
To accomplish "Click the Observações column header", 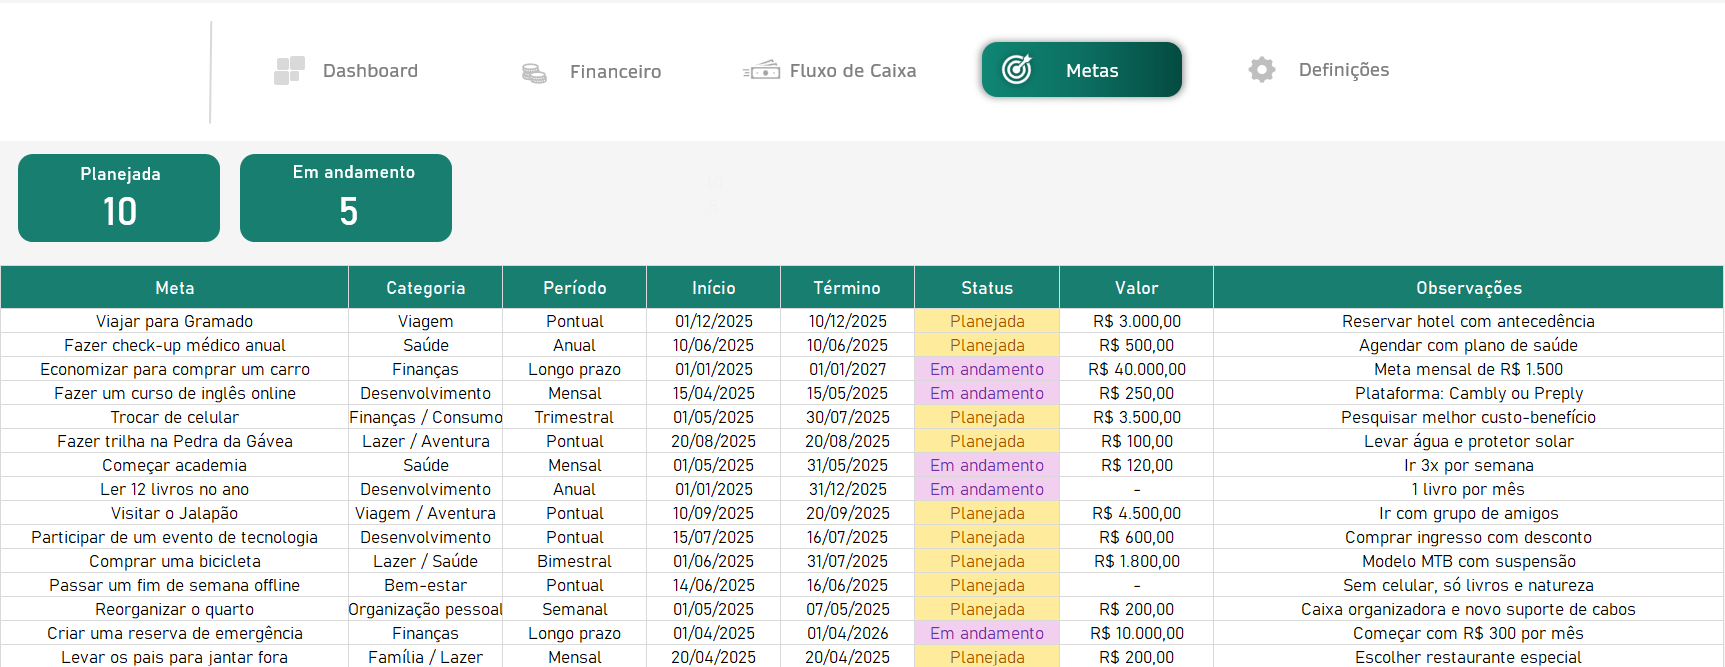I will [1468, 288].
